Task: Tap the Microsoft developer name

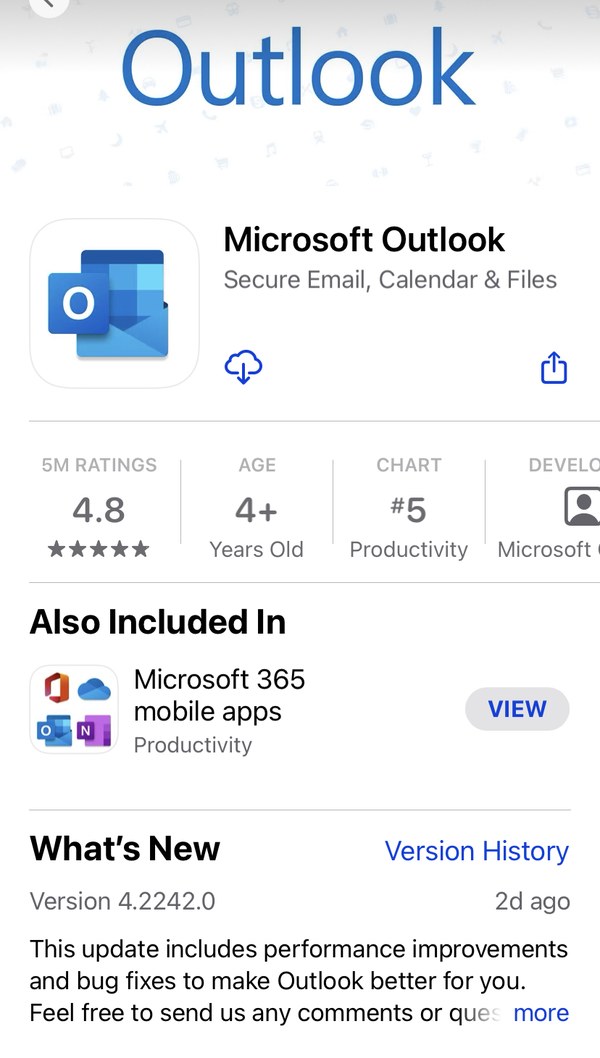Action: coord(549,549)
